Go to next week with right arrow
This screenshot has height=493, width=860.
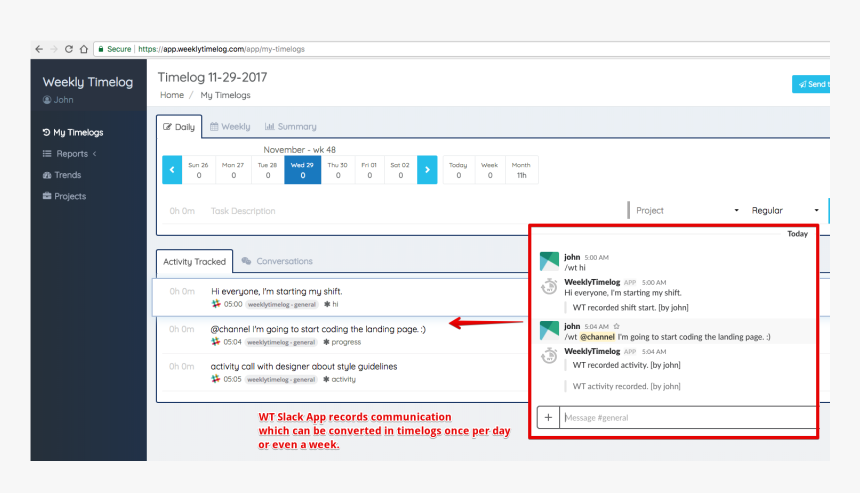pyautogui.click(x=427, y=170)
